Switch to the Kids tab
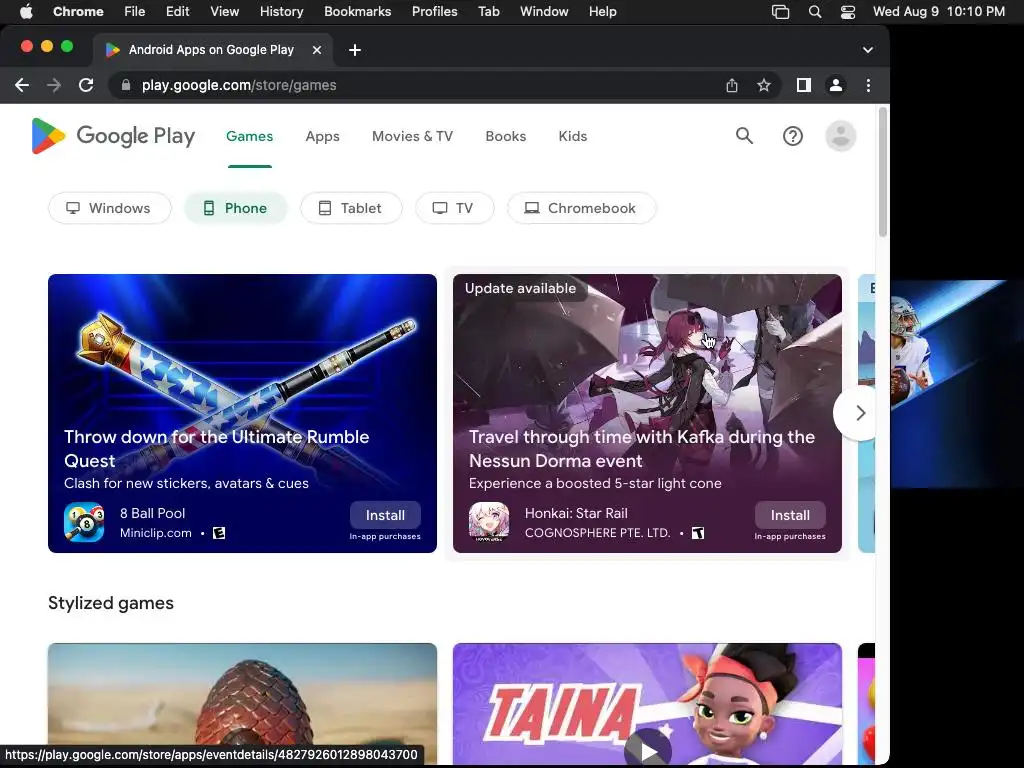 pyautogui.click(x=573, y=136)
